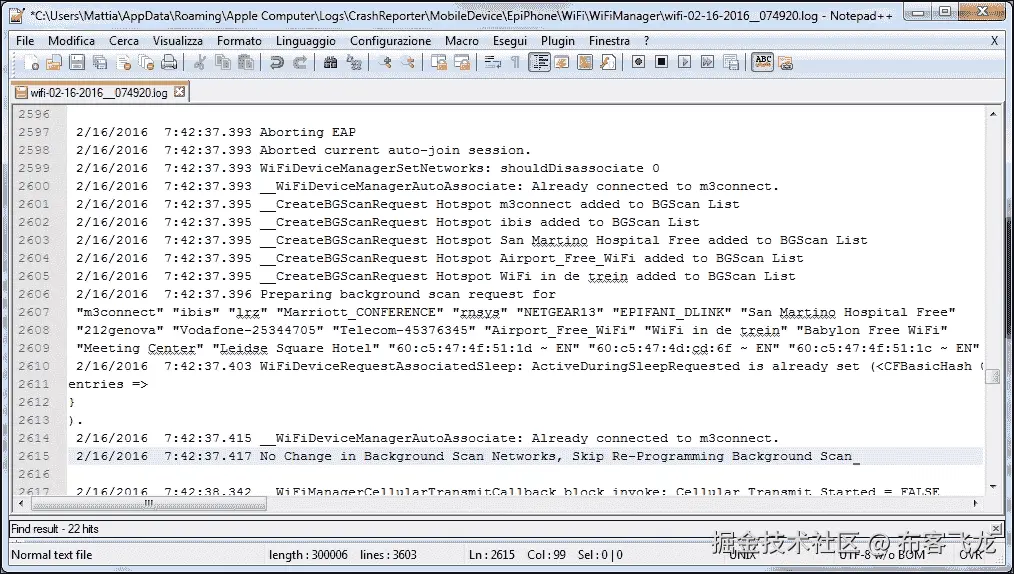Click the 'Aborting EAP' log line

215,132
